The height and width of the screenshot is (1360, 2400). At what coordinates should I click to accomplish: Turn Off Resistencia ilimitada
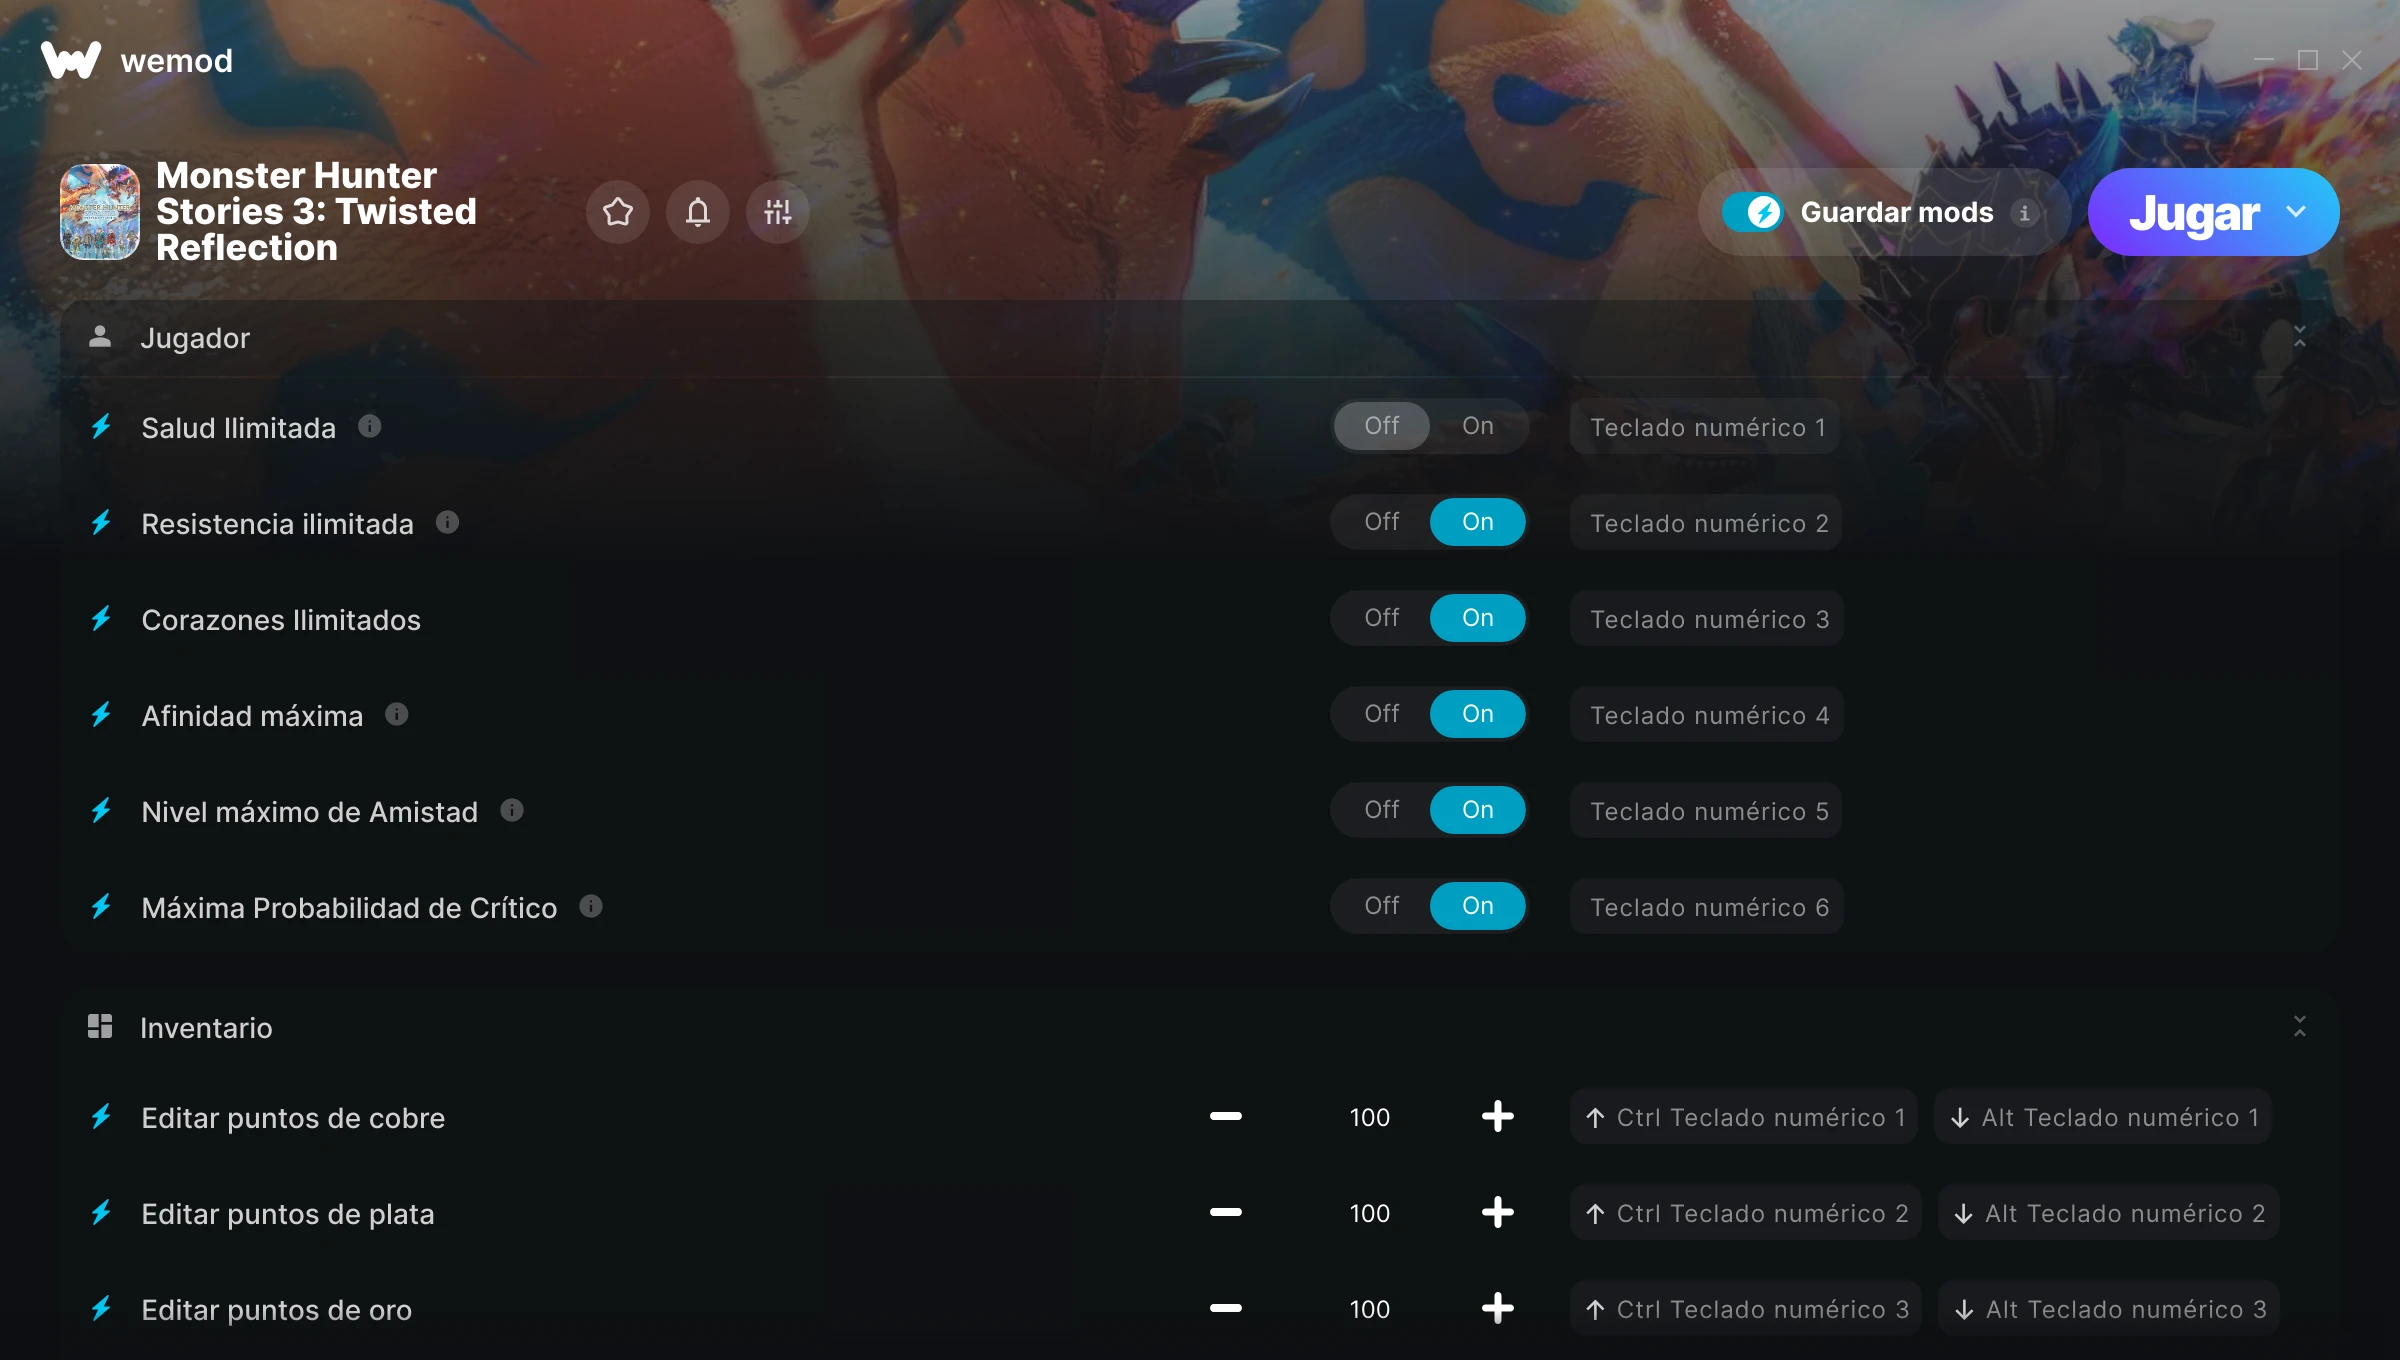1381,522
